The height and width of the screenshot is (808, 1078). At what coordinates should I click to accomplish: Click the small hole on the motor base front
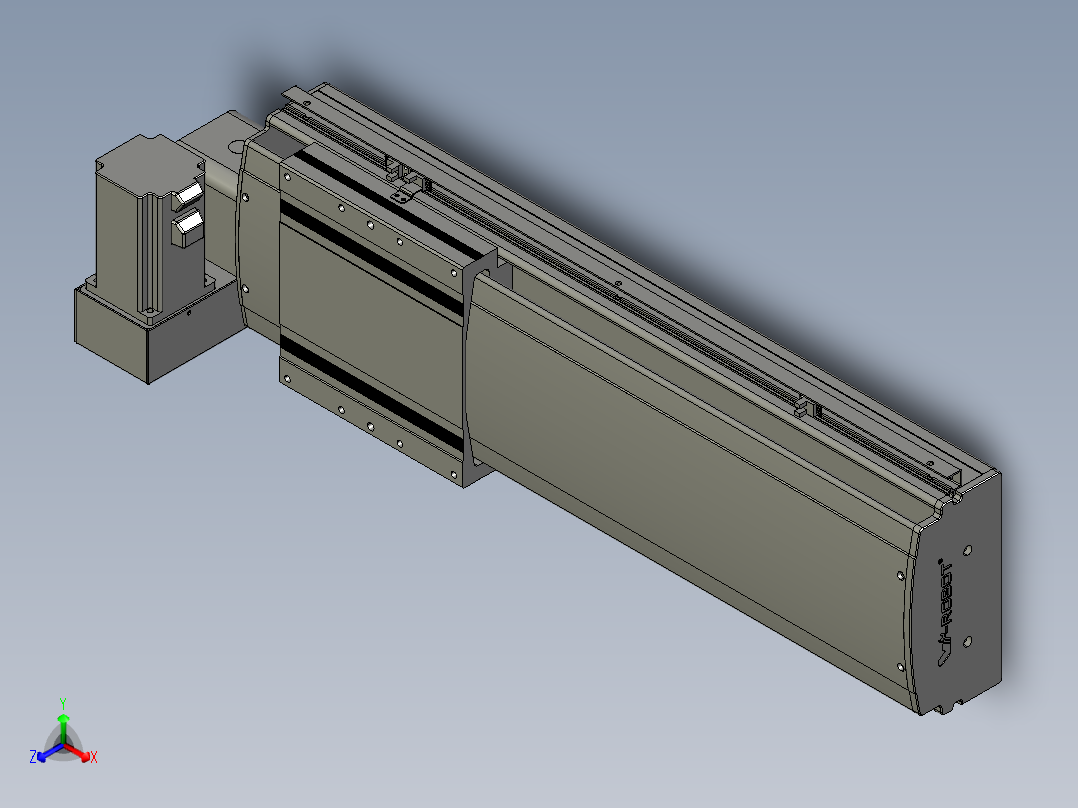point(189,312)
